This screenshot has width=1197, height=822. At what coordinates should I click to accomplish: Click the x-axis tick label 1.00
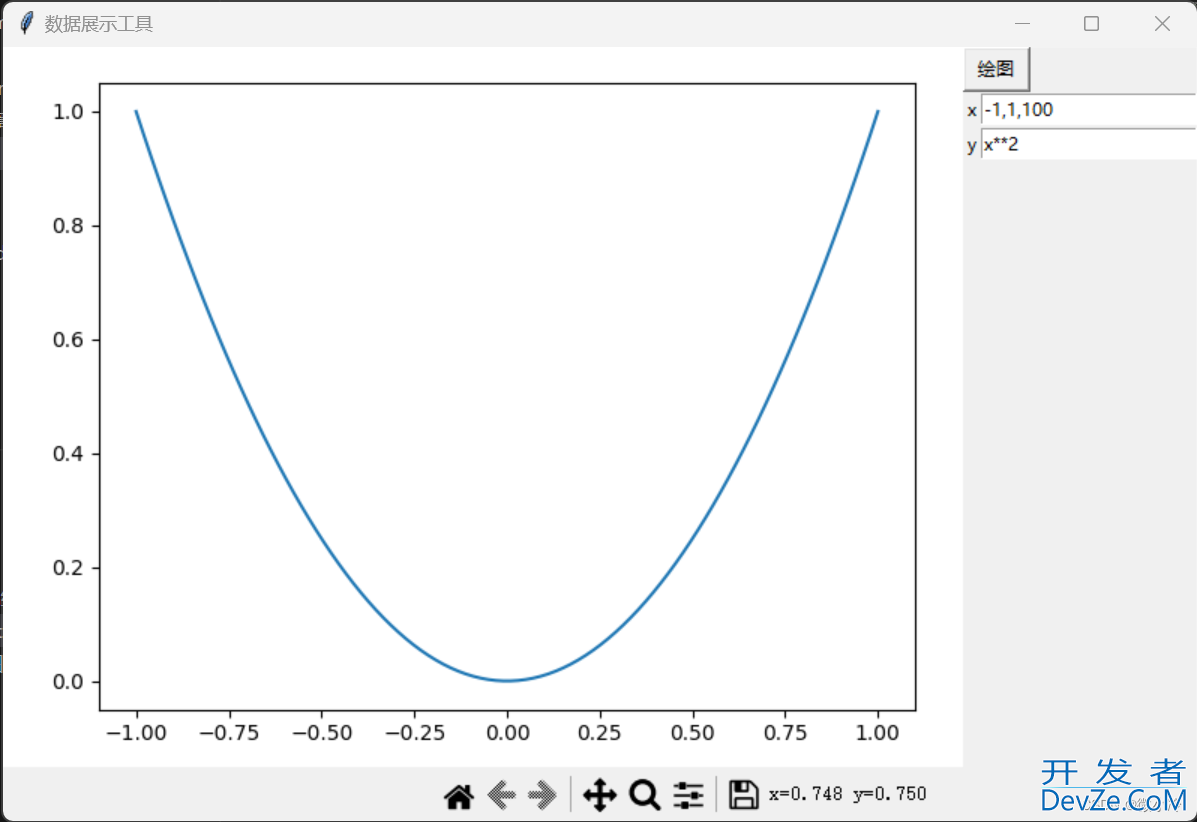pyautogui.click(x=877, y=733)
